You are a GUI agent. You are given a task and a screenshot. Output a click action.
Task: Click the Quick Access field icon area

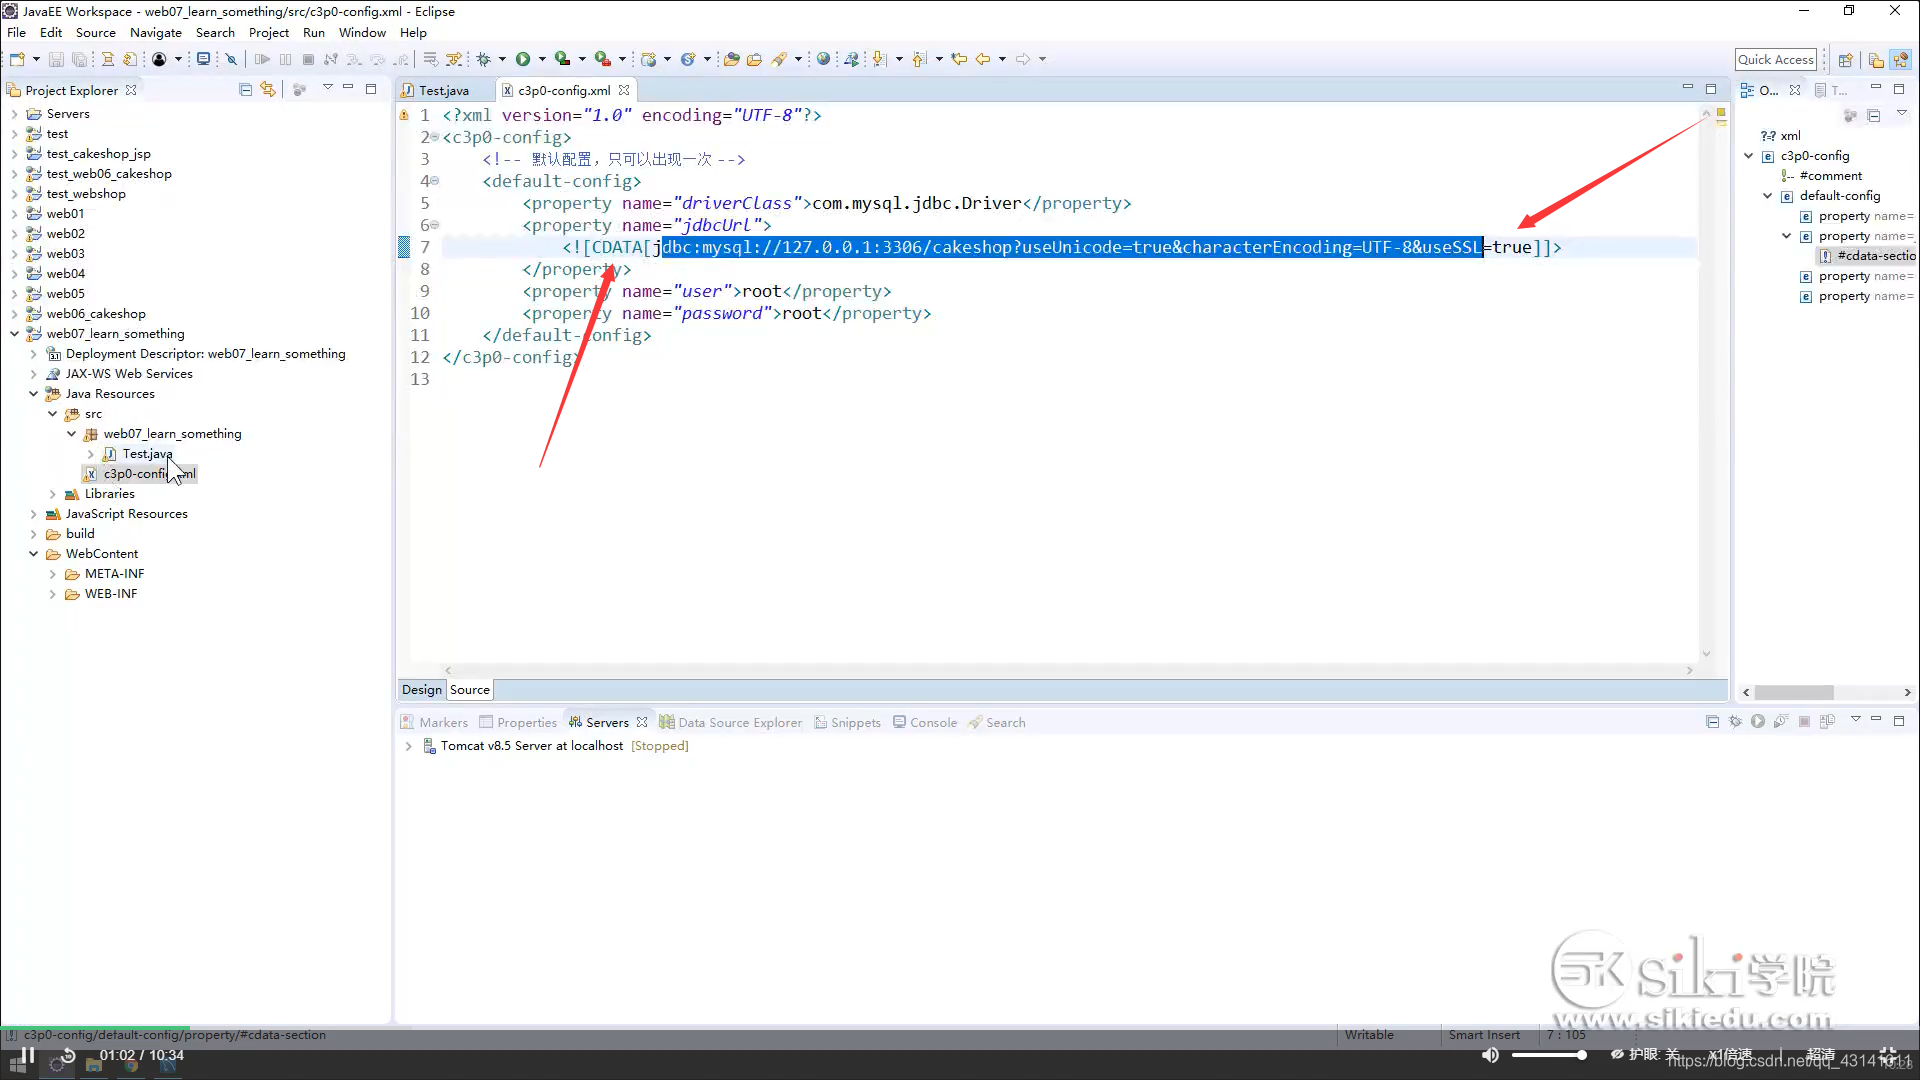(x=1777, y=59)
